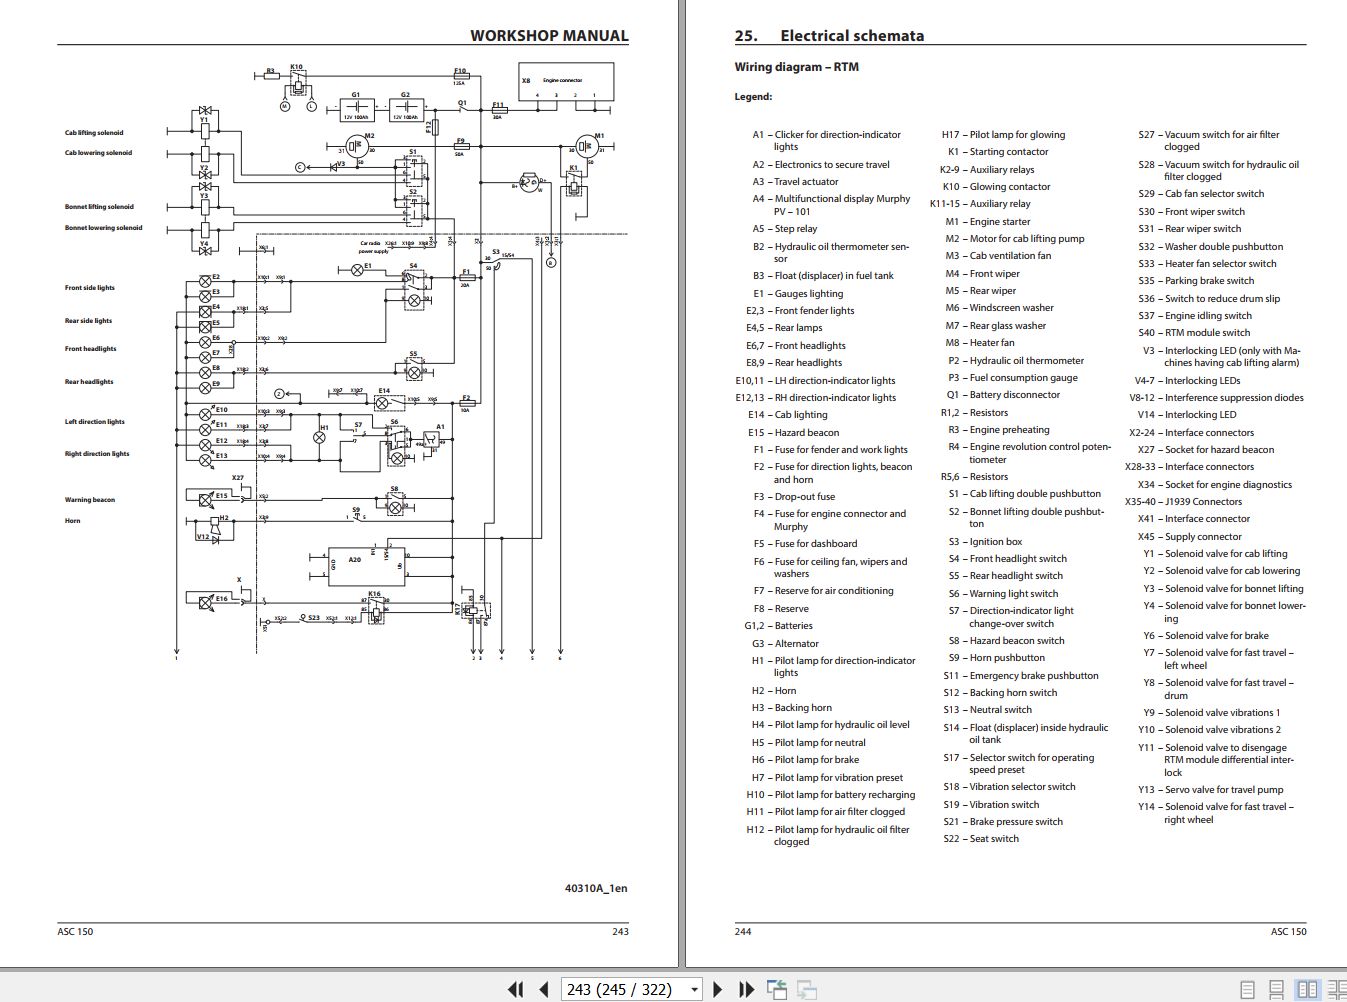
Task: Click legend entry 'H3 – Backing horn'
Action: (791, 708)
